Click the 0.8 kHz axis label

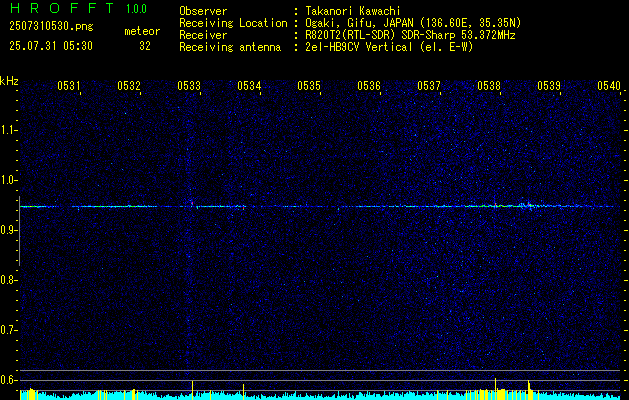point(8,280)
